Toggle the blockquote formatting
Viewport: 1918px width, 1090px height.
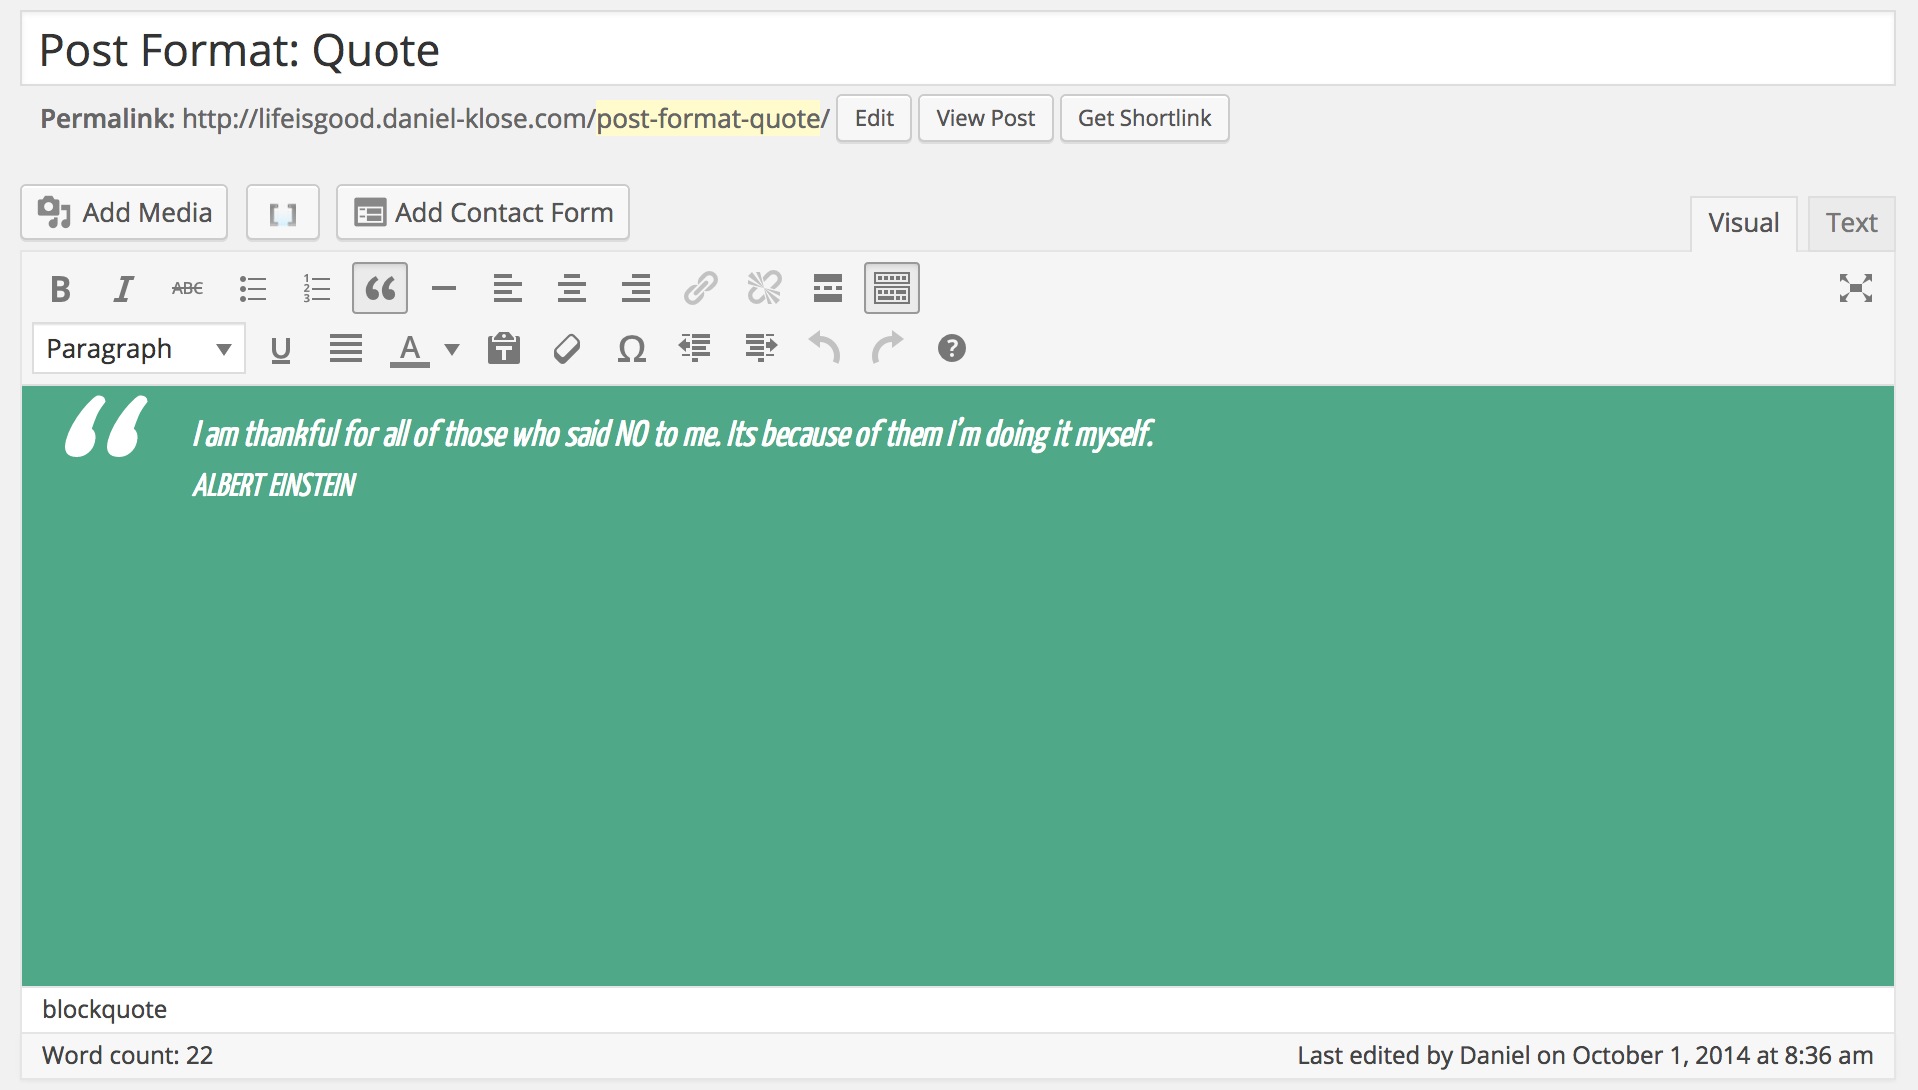[x=379, y=288]
